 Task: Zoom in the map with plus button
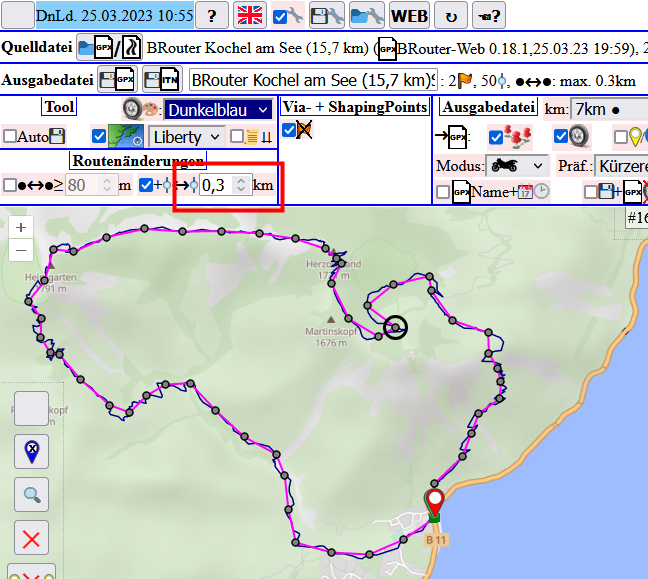[x=21, y=227]
